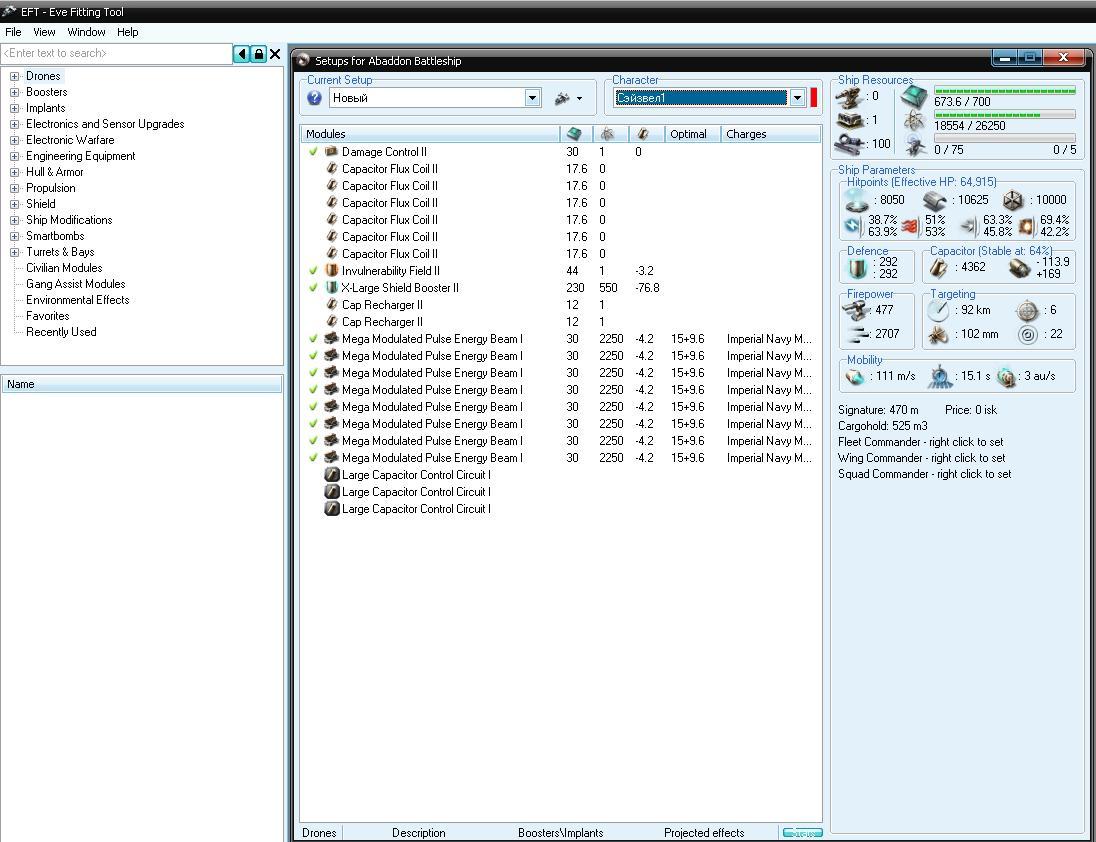Open the Window menu
The width and height of the screenshot is (1096, 842).
86,32
